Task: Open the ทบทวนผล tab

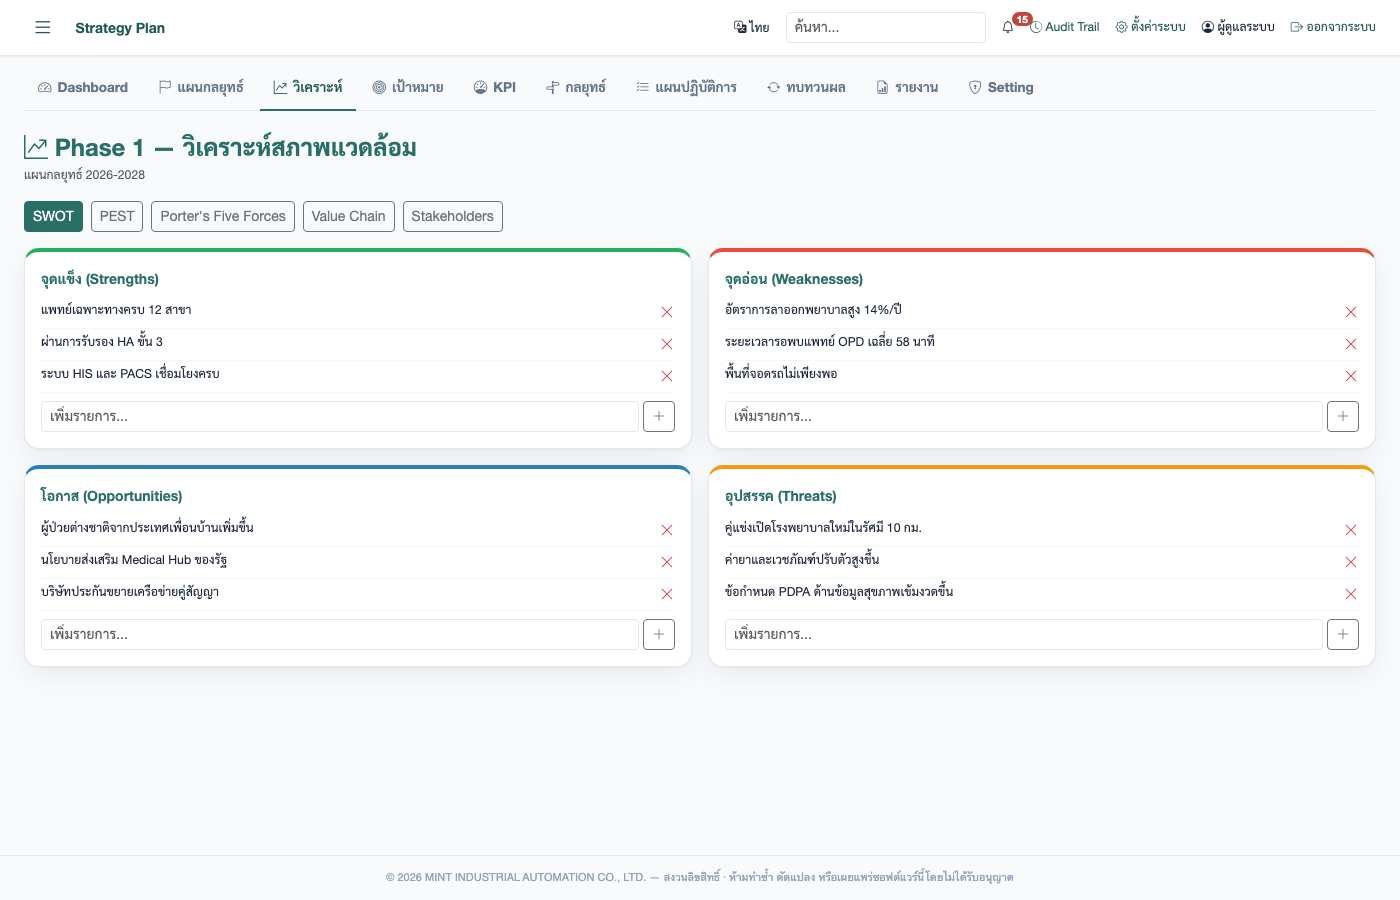Action: point(806,87)
